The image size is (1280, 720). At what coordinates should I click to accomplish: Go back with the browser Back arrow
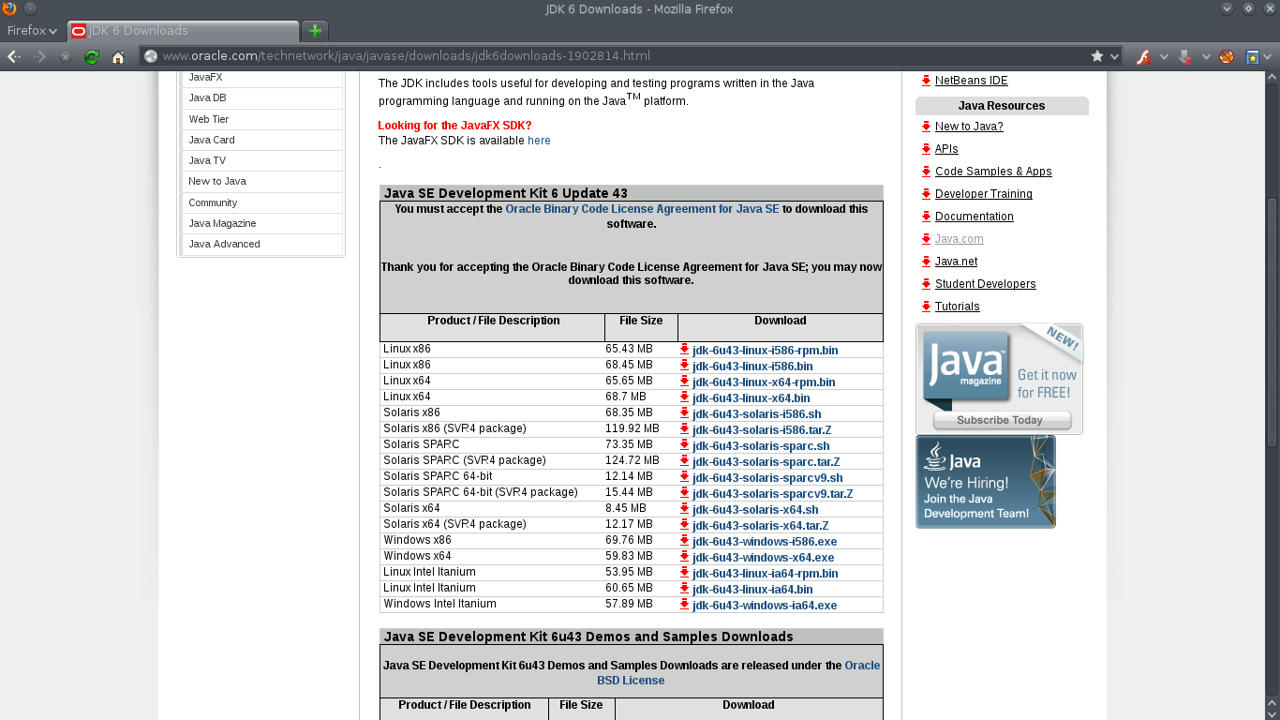click(x=13, y=57)
